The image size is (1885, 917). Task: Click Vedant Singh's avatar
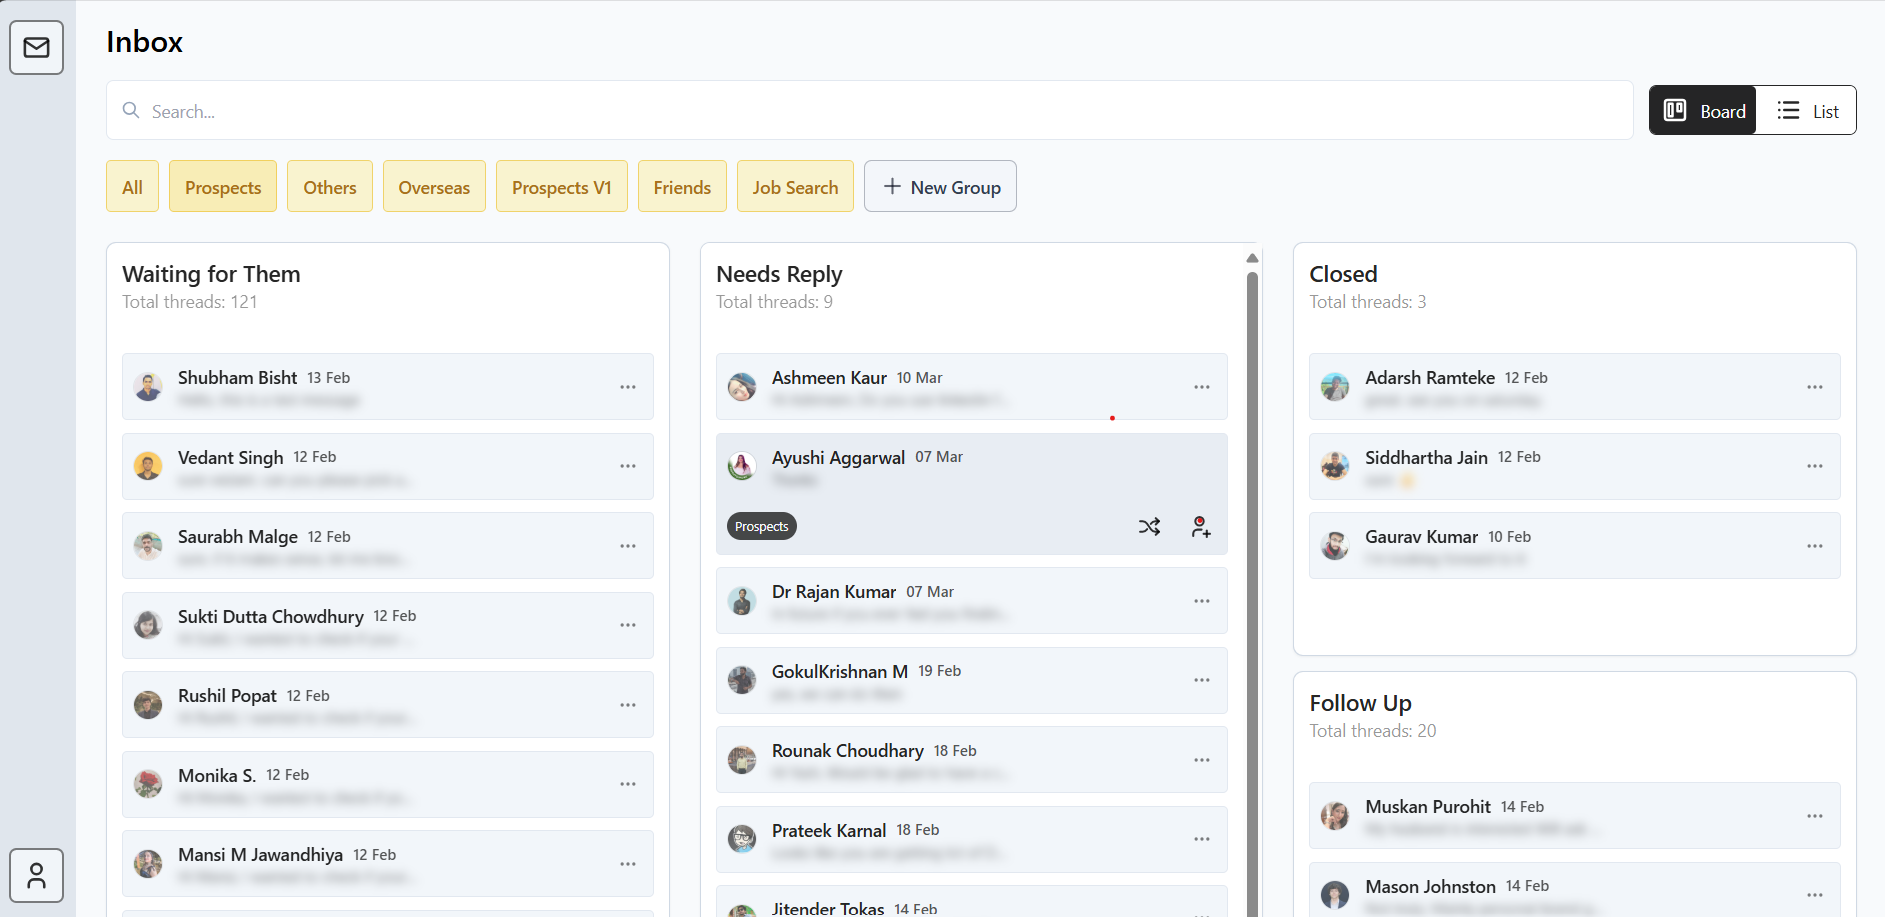pos(148,466)
